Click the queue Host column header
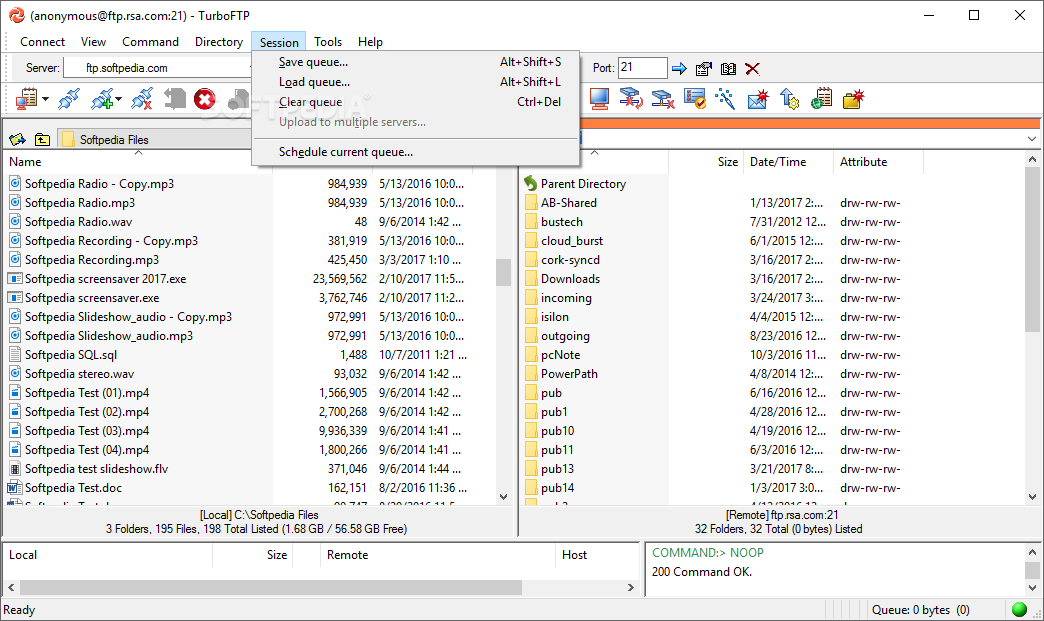This screenshot has width=1044, height=621. (x=597, y=555)
